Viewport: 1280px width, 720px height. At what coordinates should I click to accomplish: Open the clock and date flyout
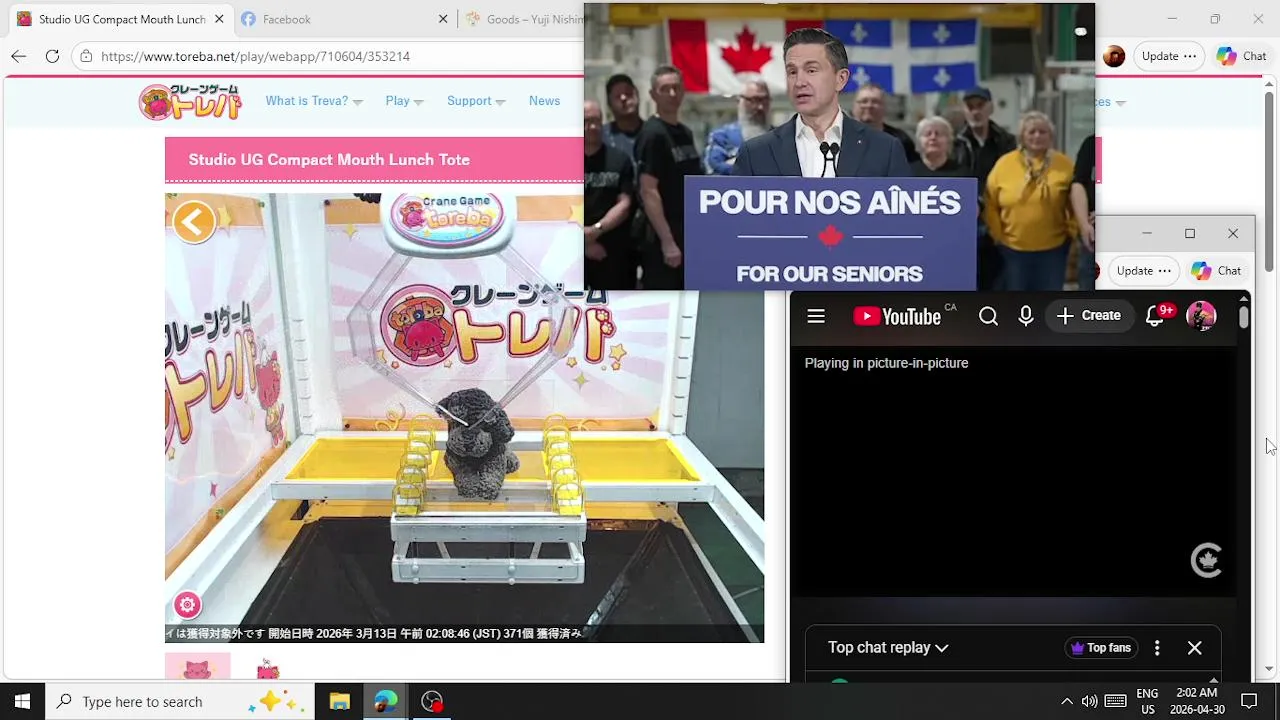click(x=1197, y=701)
